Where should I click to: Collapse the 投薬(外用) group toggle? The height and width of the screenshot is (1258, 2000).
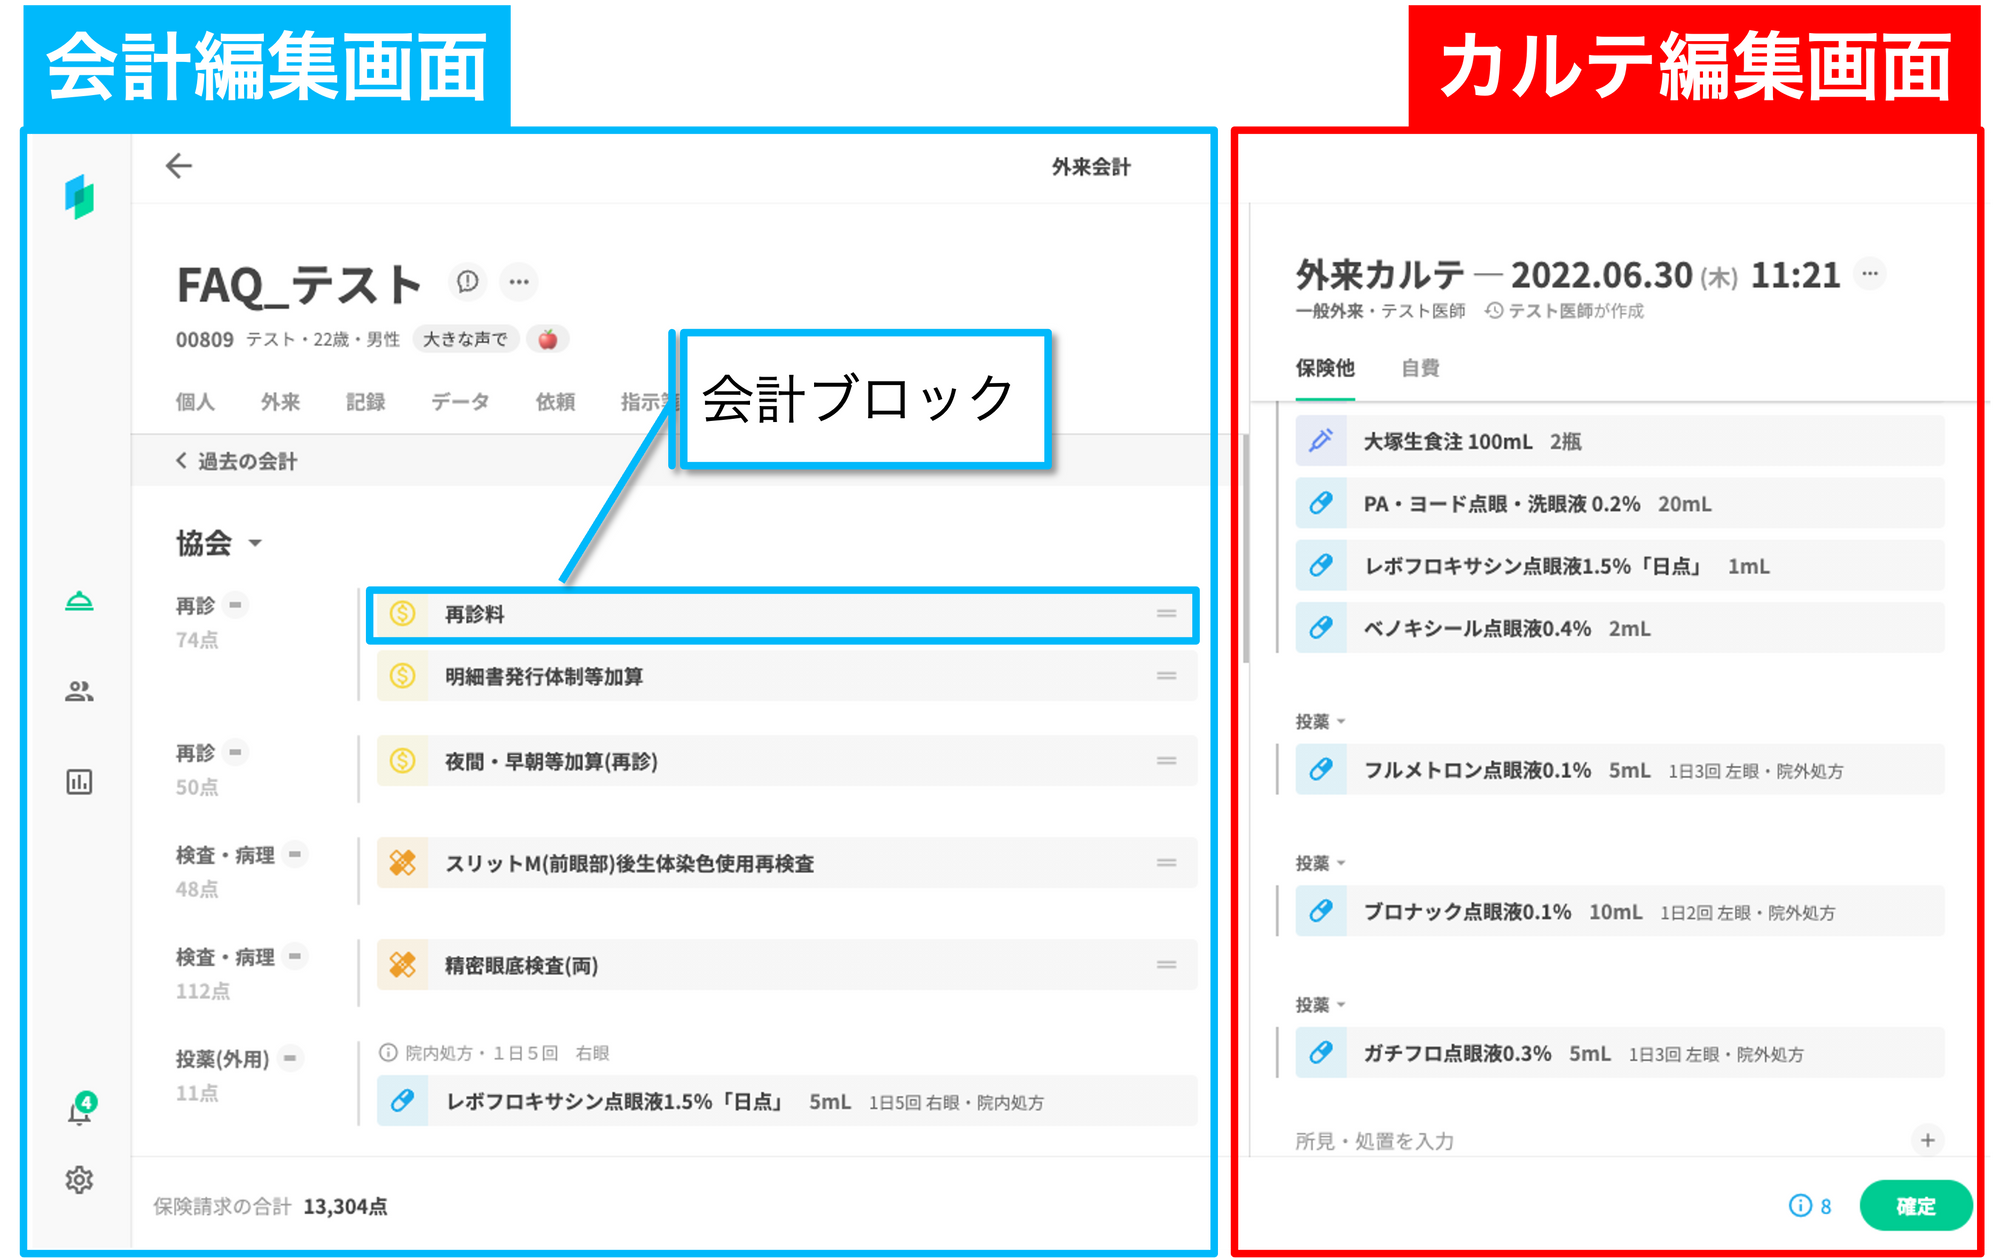point(290,1058)
